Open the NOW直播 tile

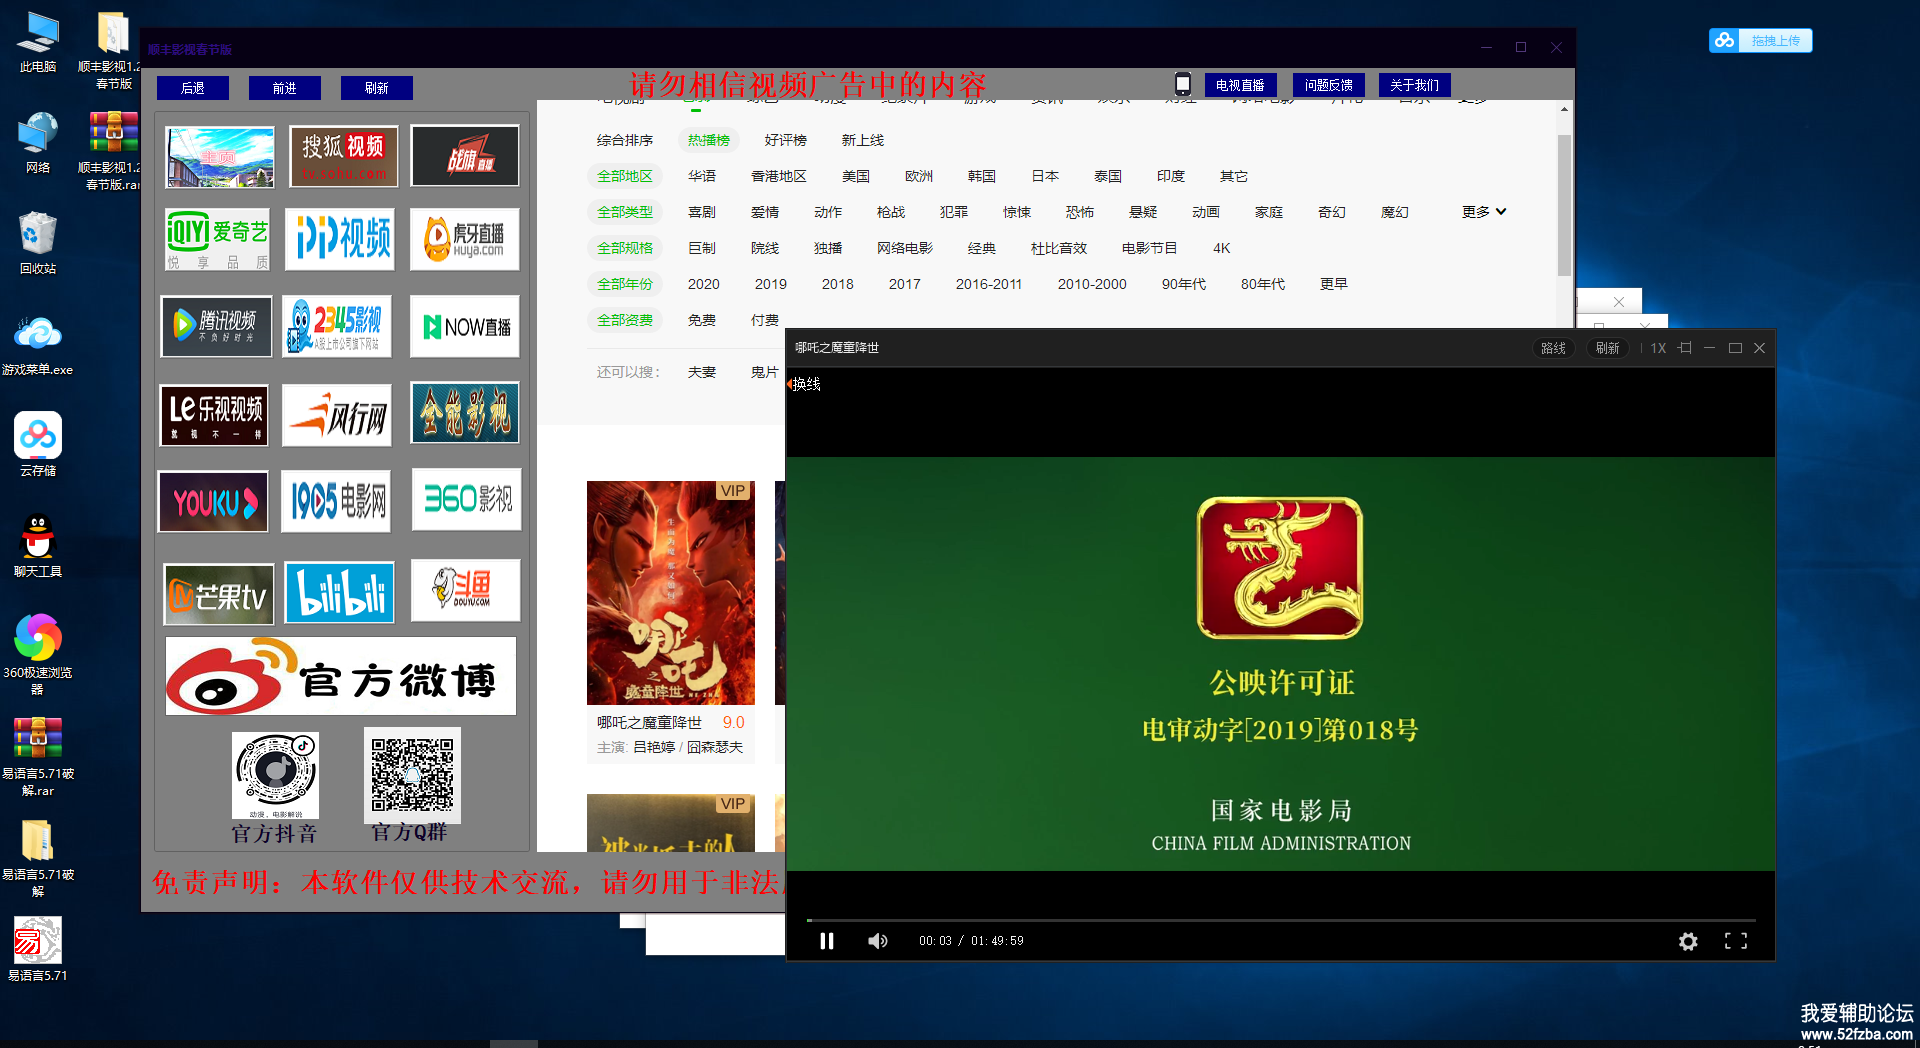click(x=464, y=326)
